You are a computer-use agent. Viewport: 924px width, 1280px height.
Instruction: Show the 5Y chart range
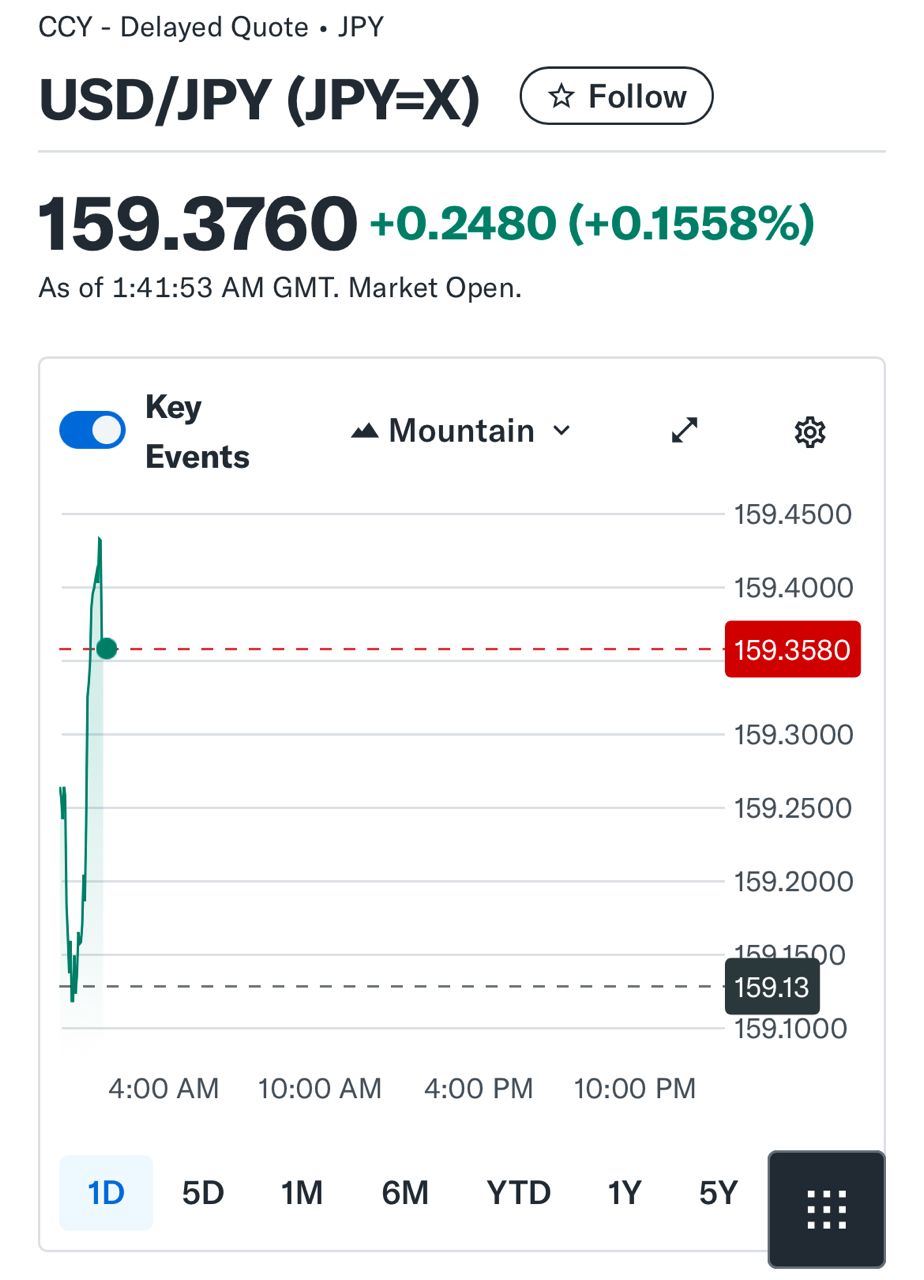(718, 1193)
